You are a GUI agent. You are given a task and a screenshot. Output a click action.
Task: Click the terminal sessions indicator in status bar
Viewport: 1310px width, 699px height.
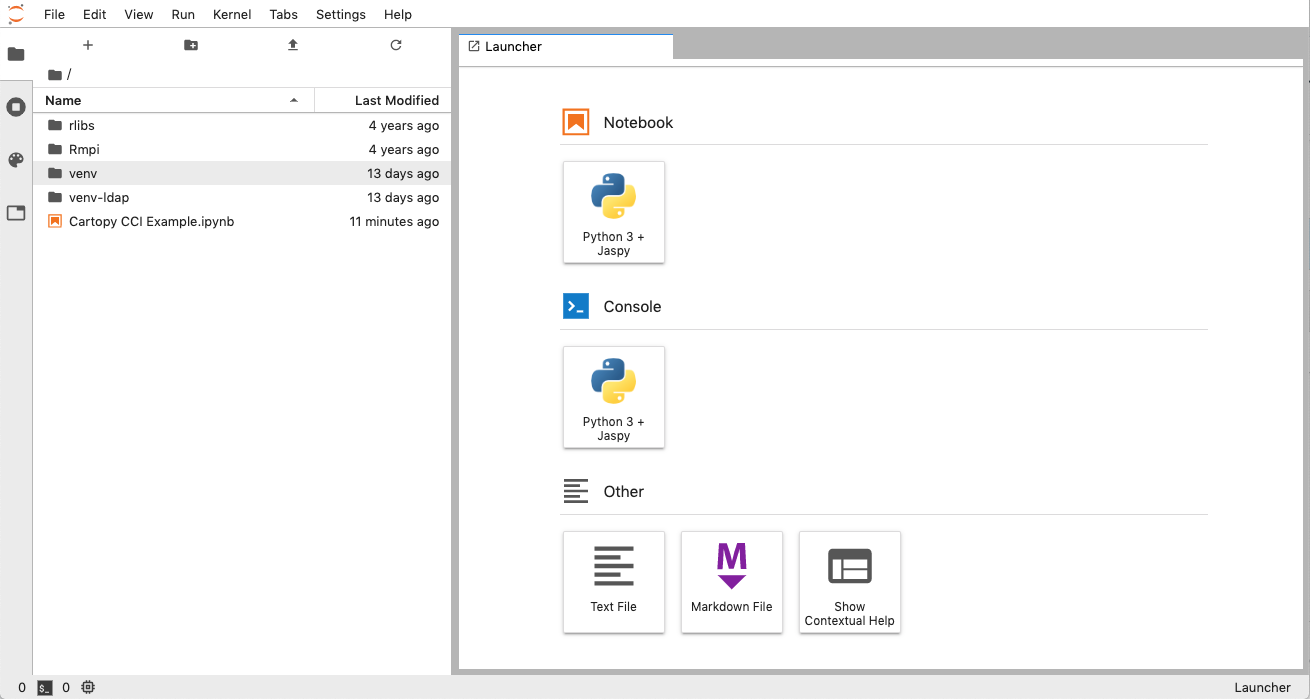coord(44,687)
